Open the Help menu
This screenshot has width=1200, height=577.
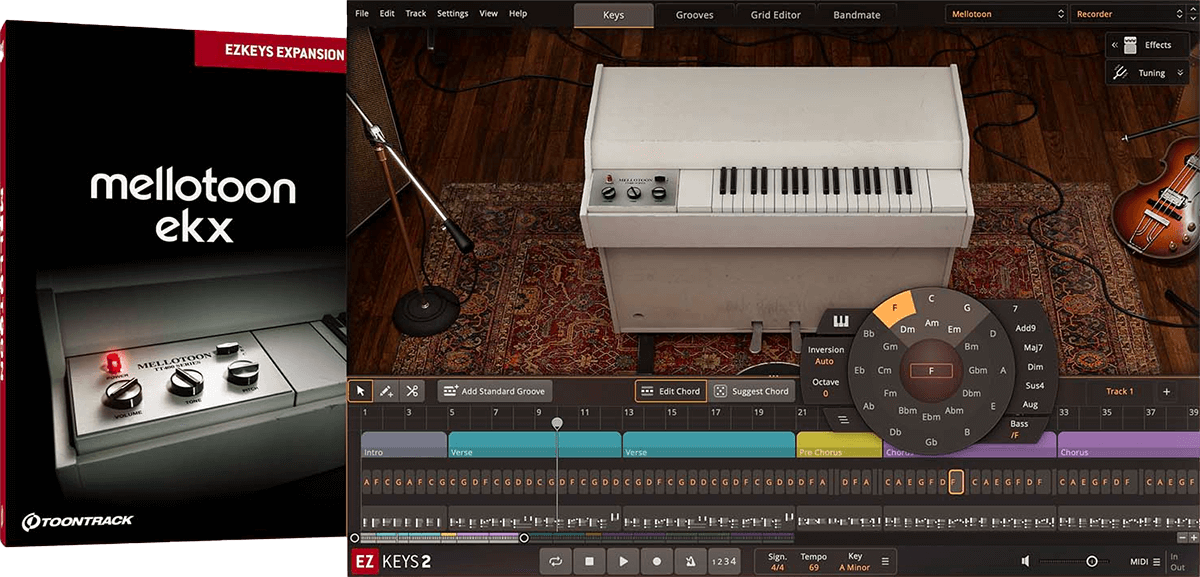coord(518,14)
